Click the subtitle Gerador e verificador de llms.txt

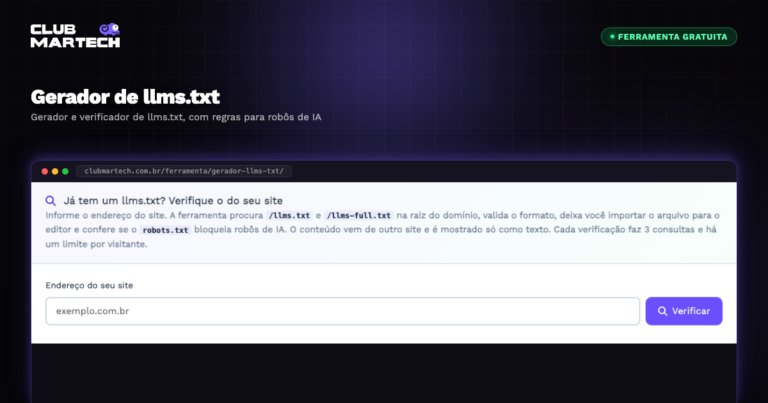(176, 117)
